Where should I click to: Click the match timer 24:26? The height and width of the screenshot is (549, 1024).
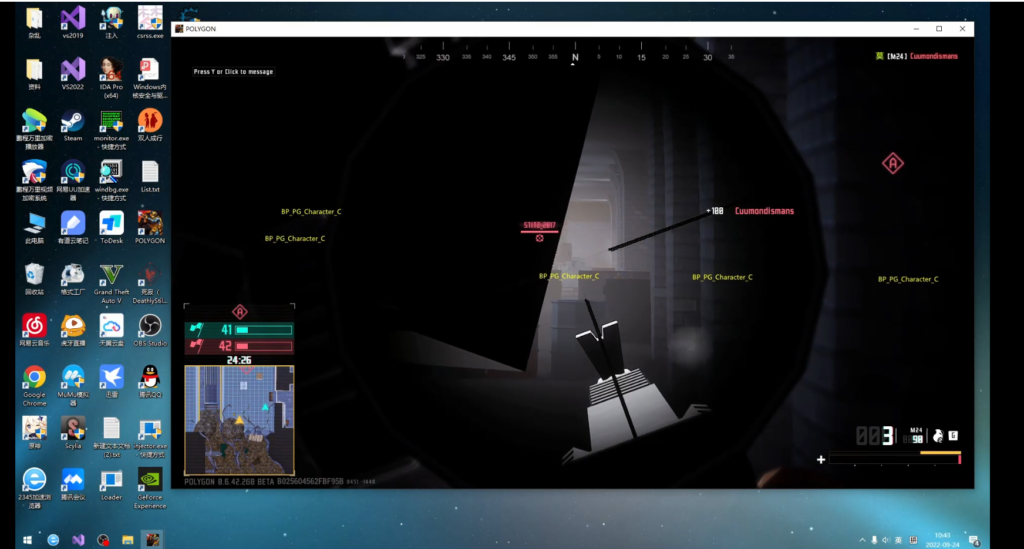239,360
